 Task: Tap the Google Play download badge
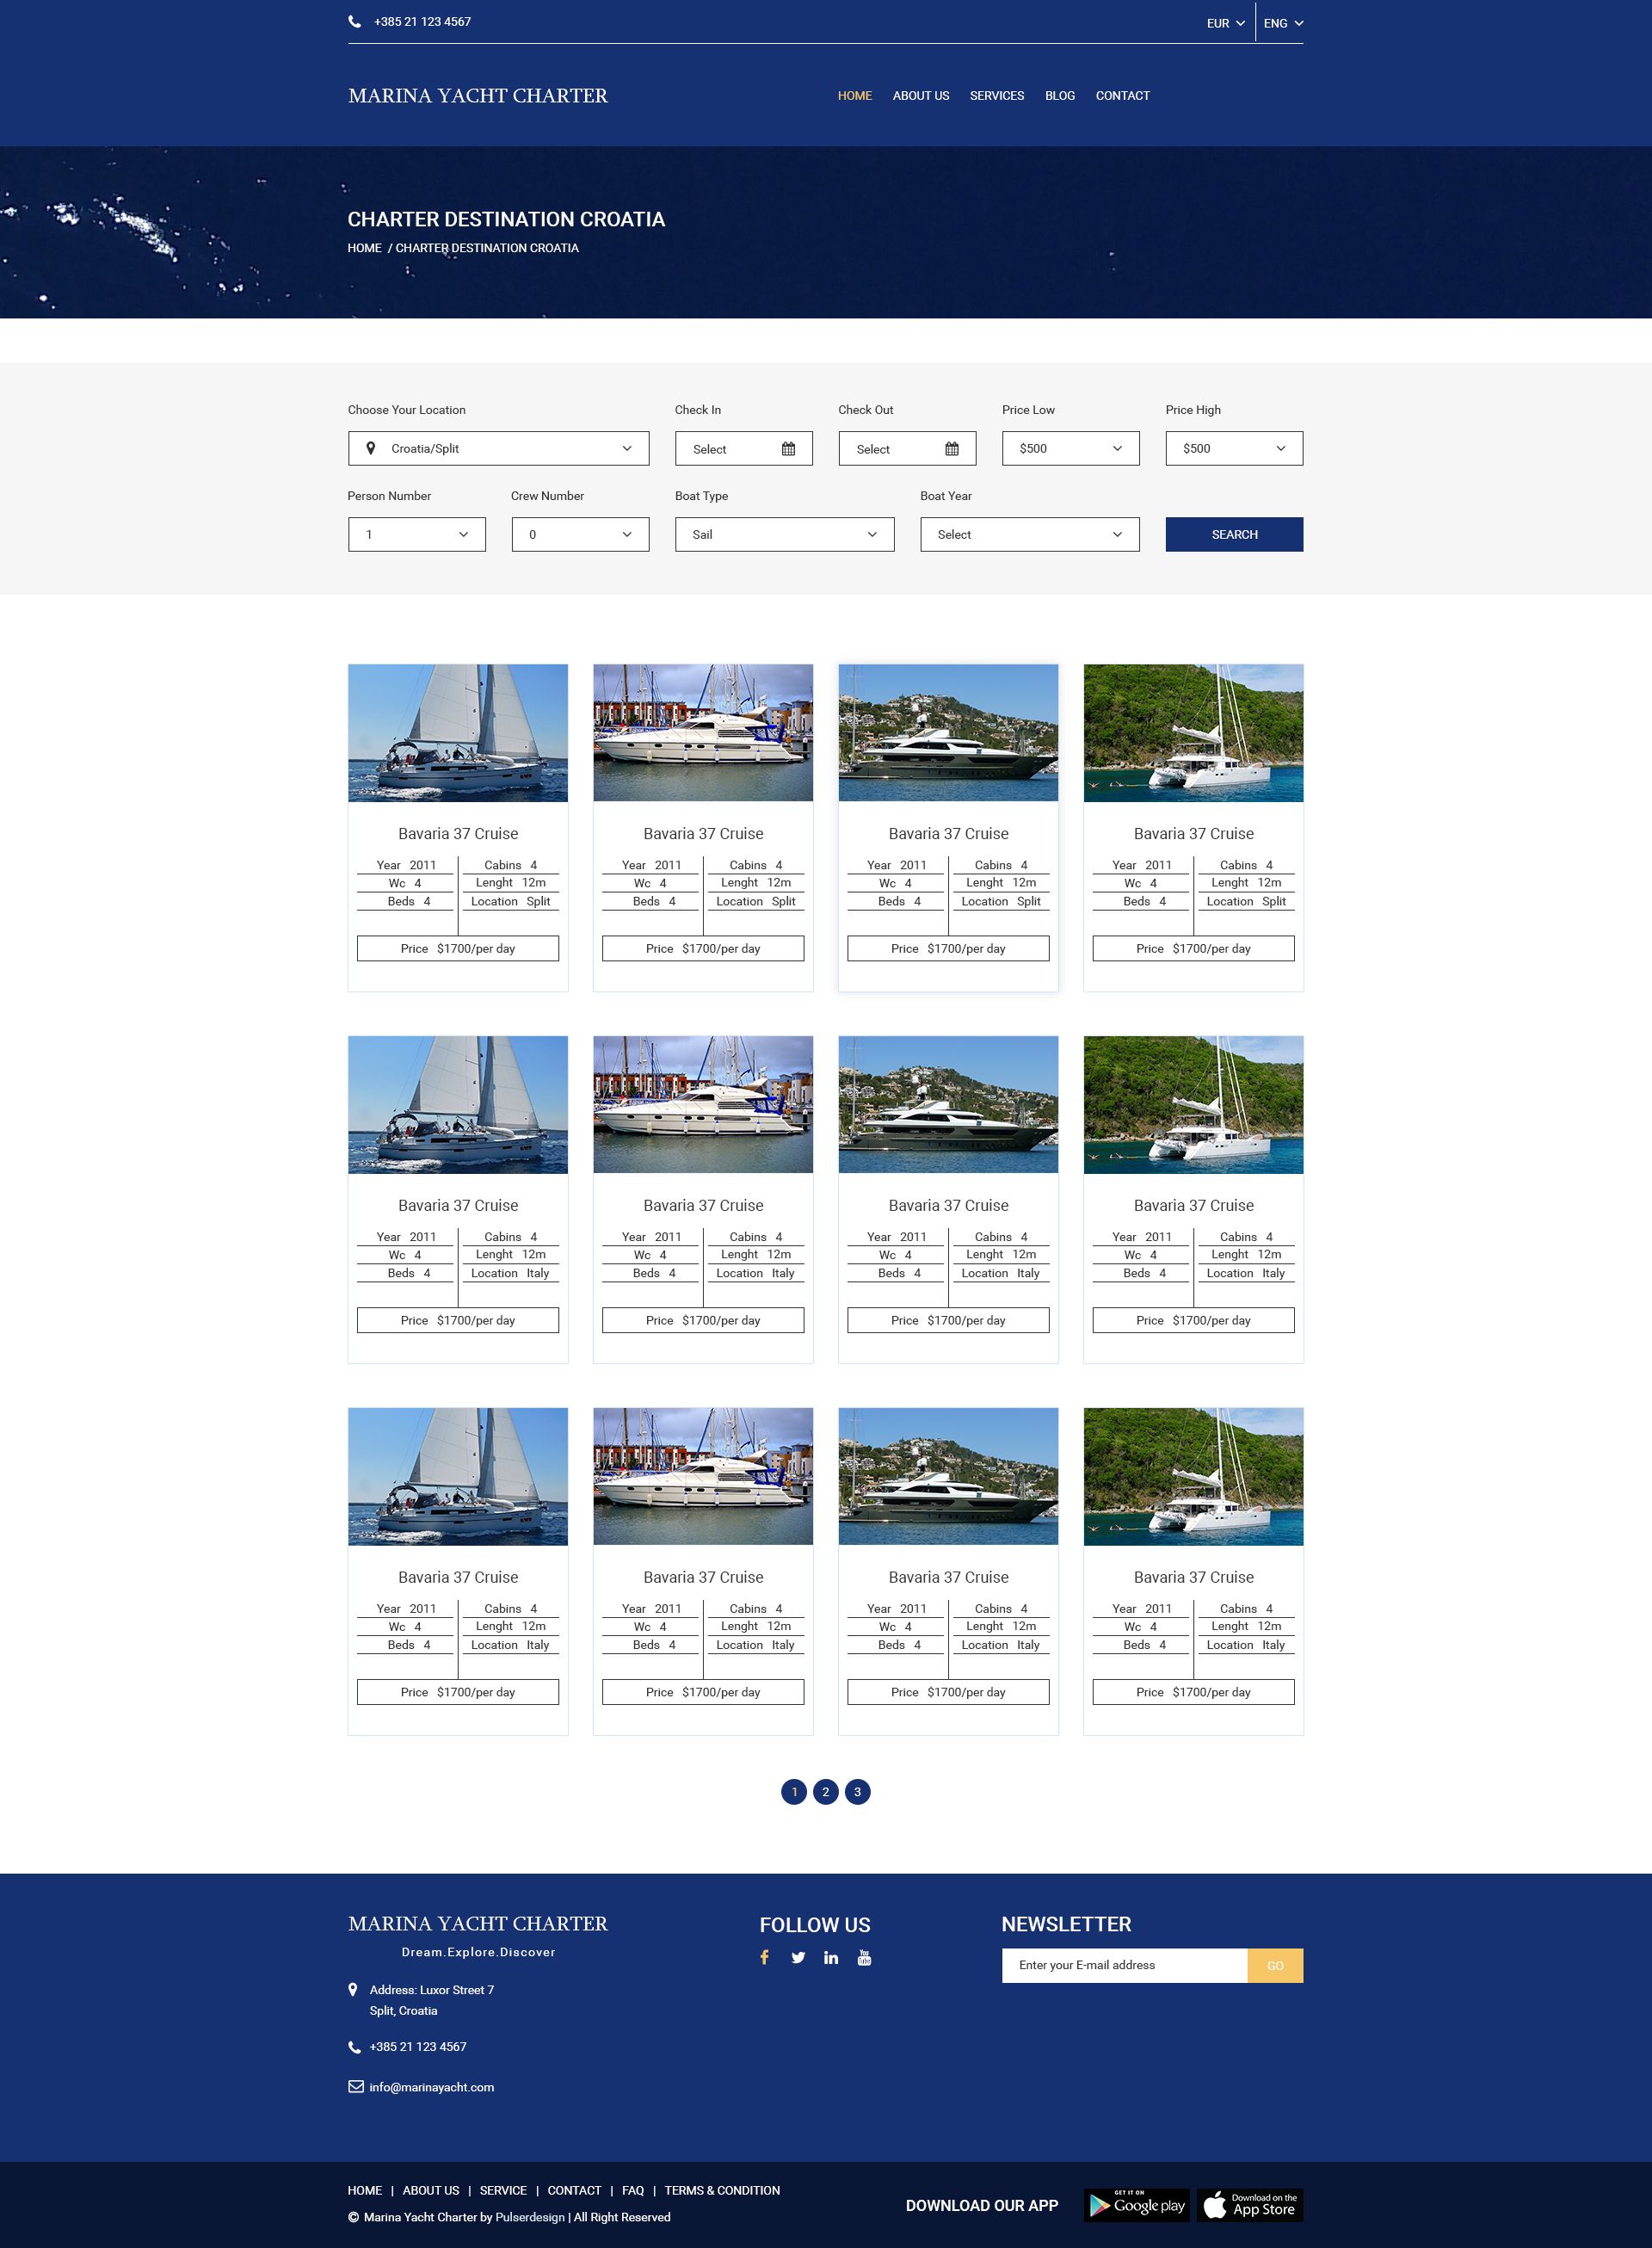(x=1137, y=2205)
